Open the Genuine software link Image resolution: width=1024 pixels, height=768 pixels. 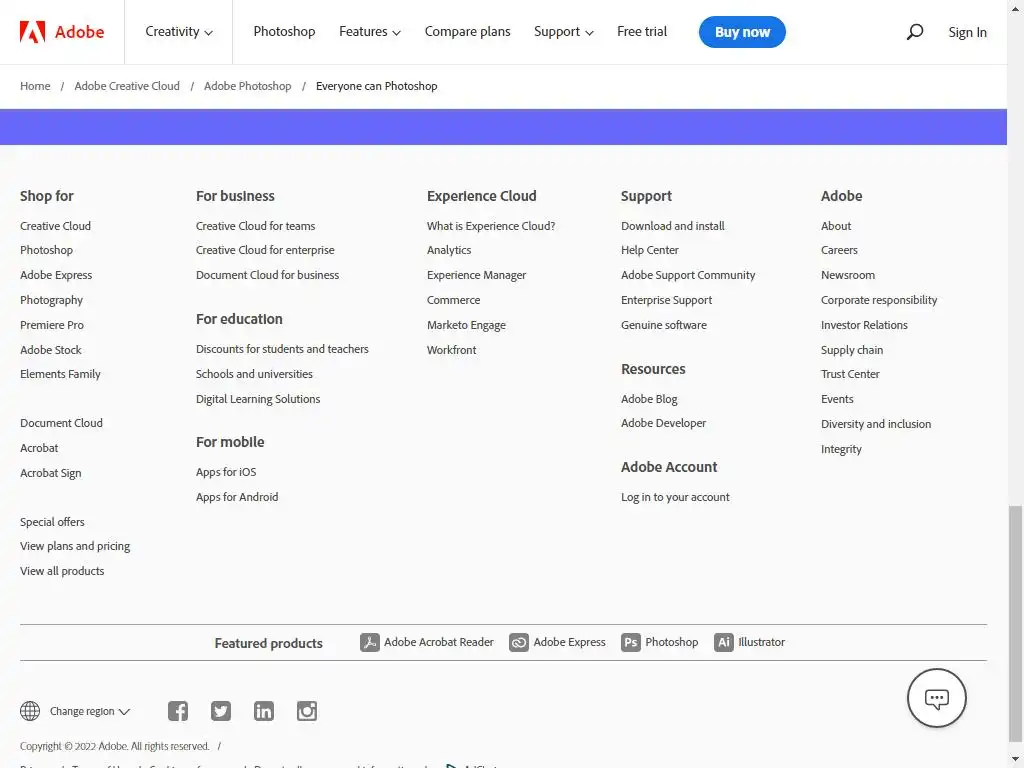[664, 325]
